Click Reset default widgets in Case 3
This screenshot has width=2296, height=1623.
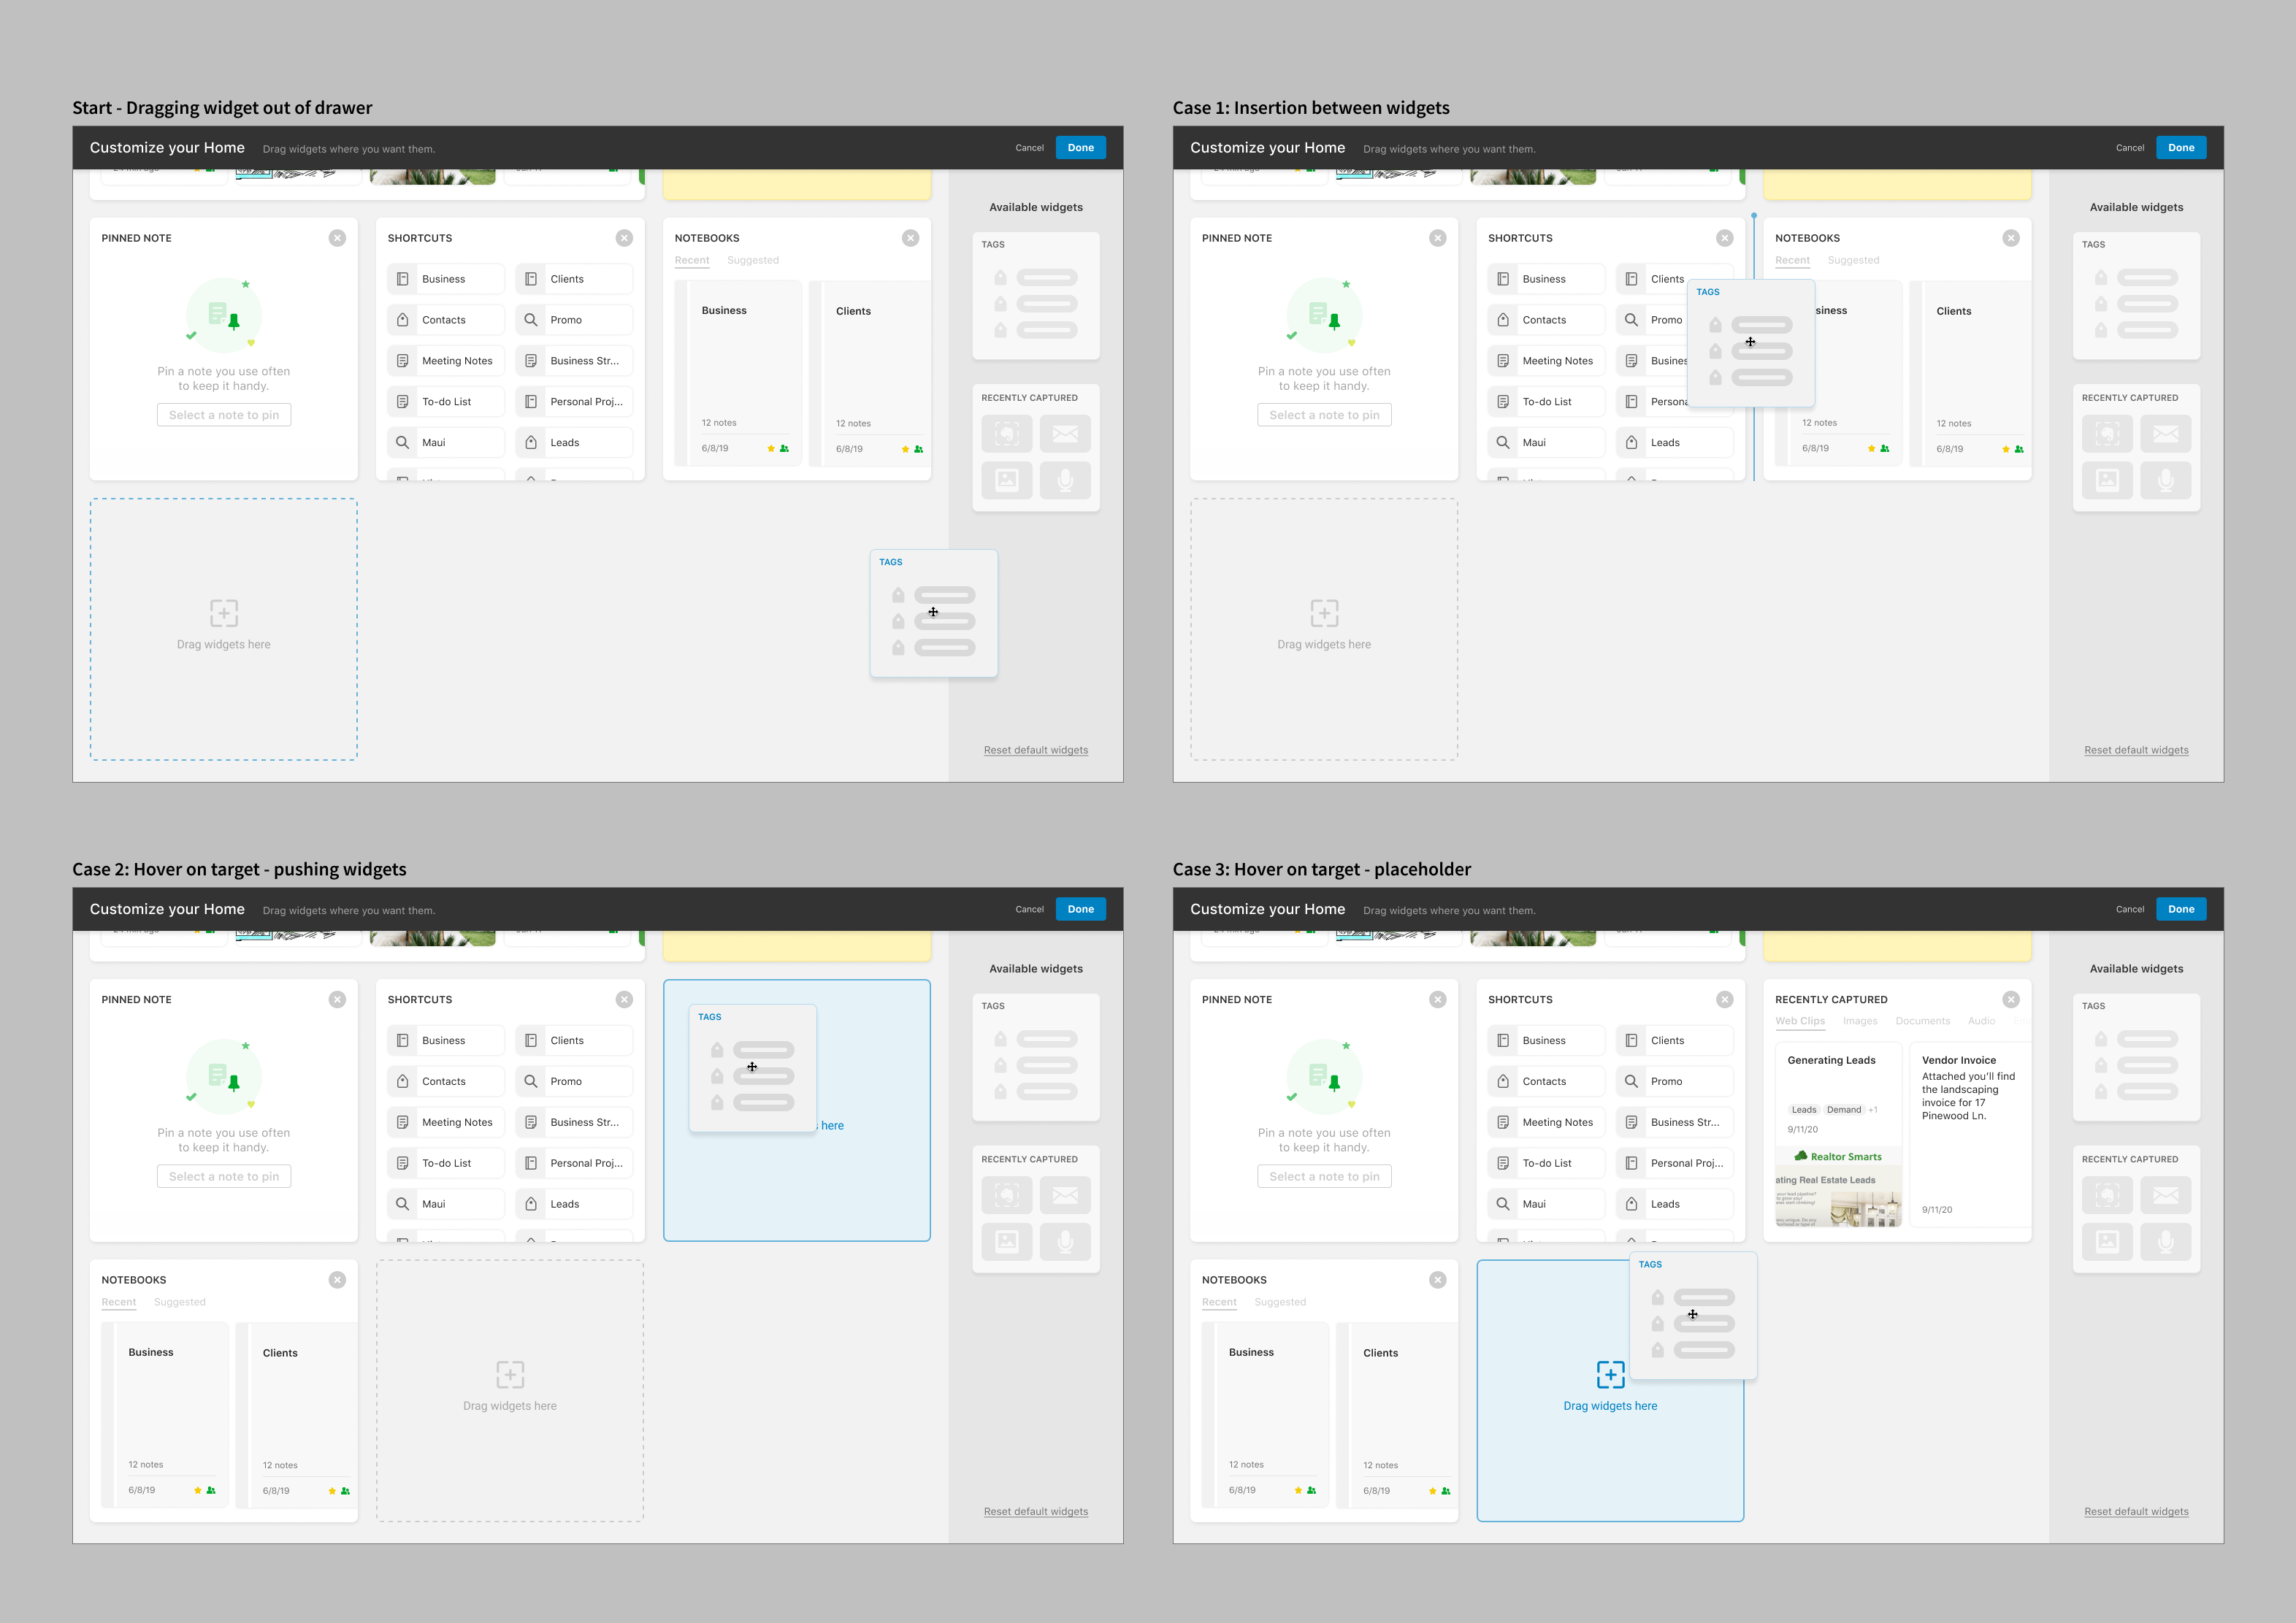2136,1511
